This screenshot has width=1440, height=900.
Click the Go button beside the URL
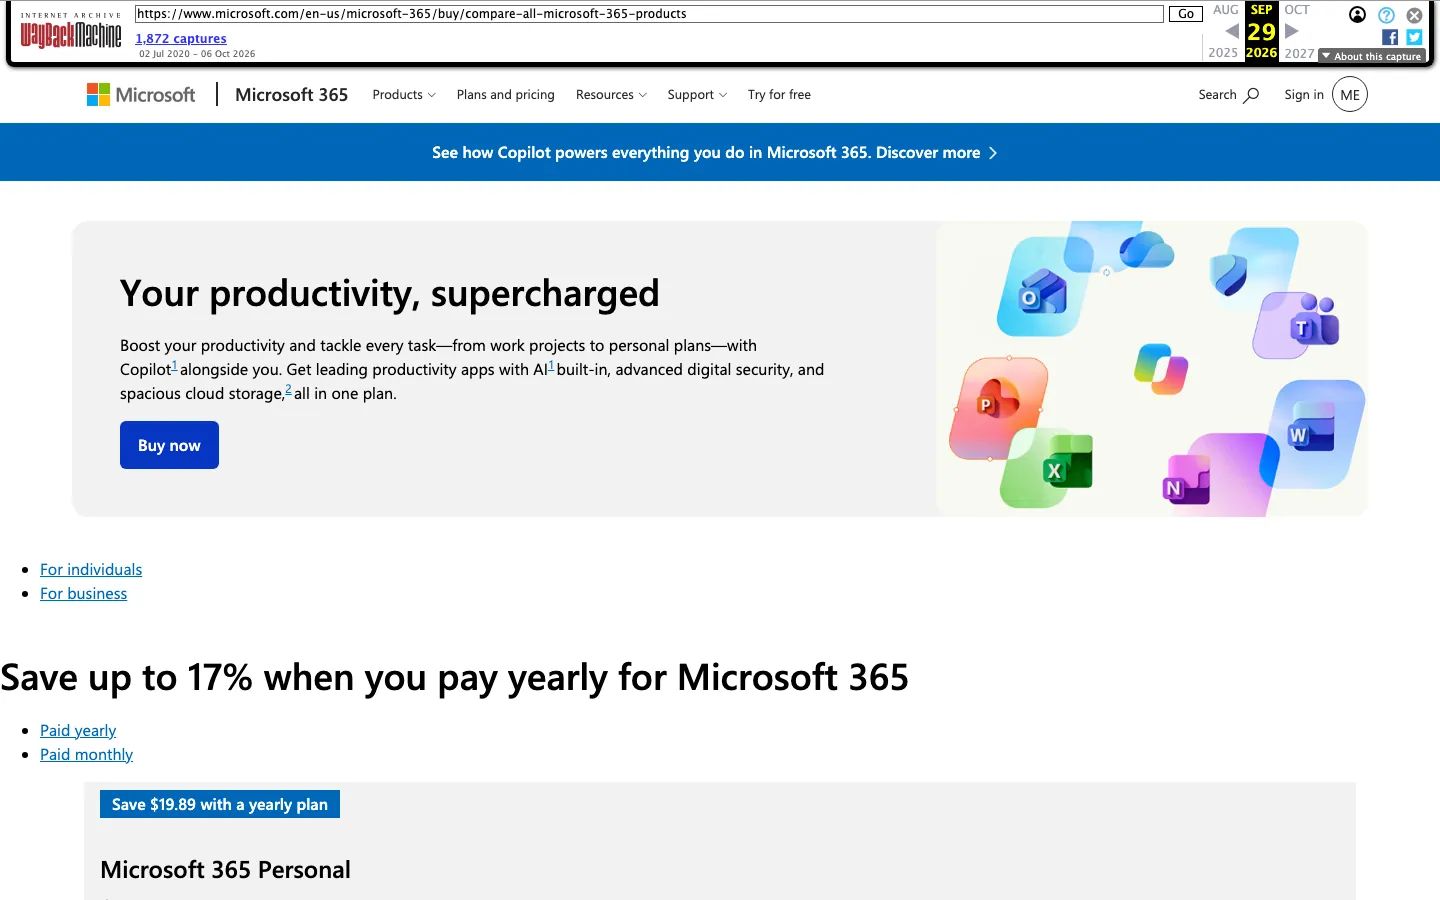[x=1186, y=14]
